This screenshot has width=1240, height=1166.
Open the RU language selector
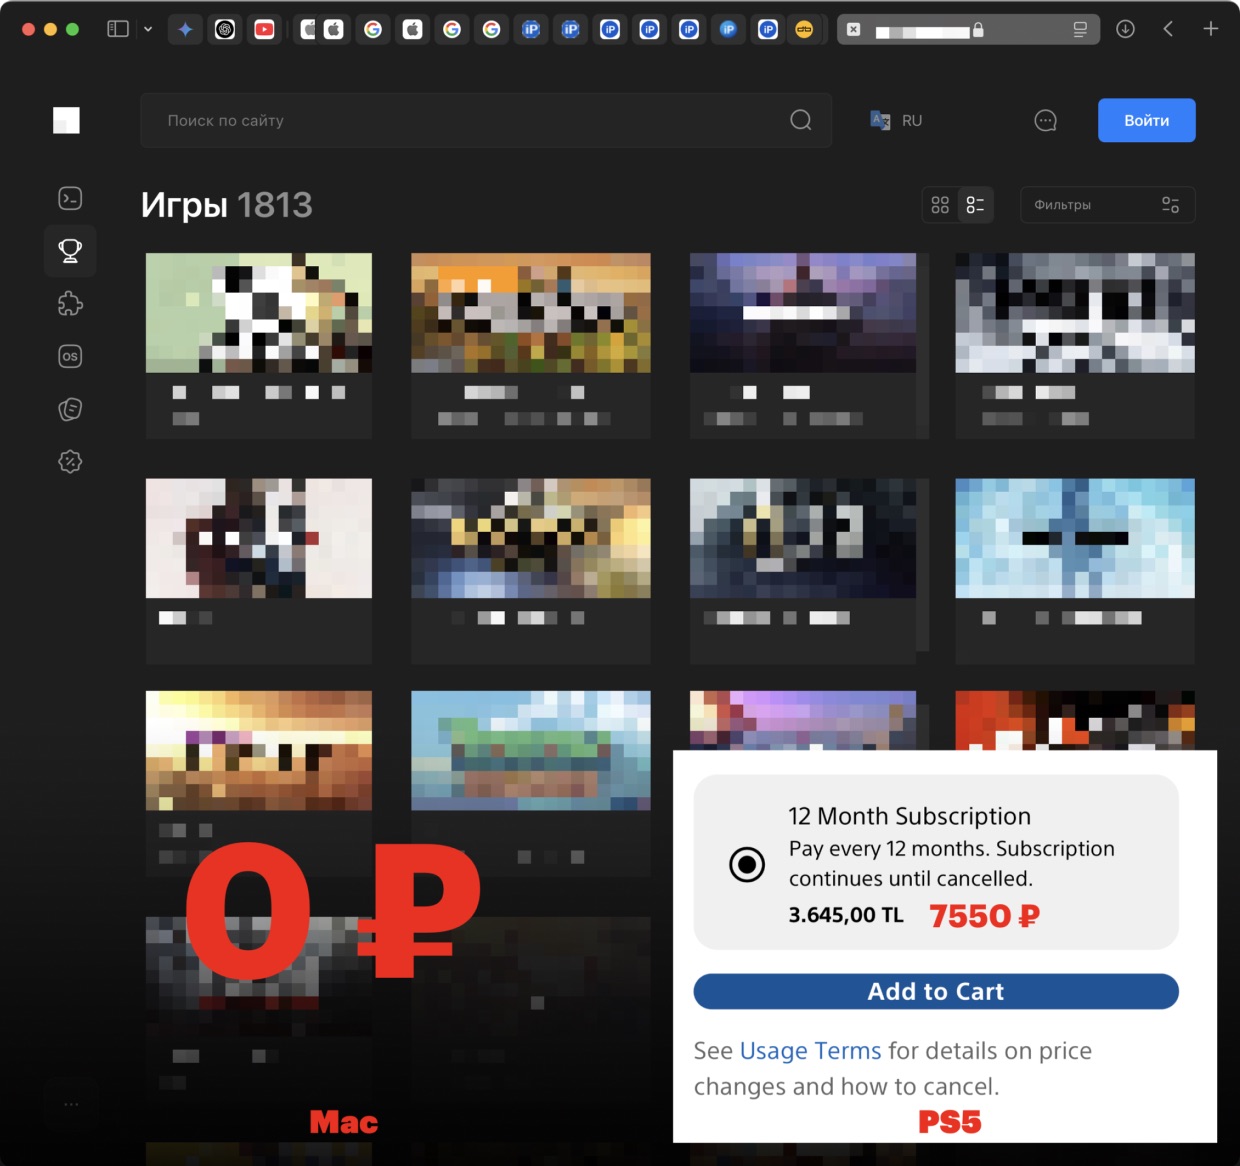897,121
